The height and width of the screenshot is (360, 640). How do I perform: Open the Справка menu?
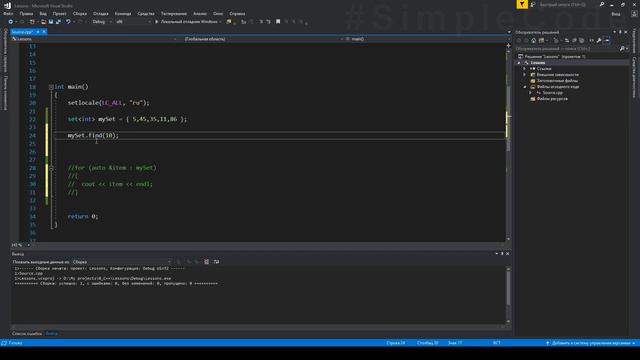tap(237, 13)
